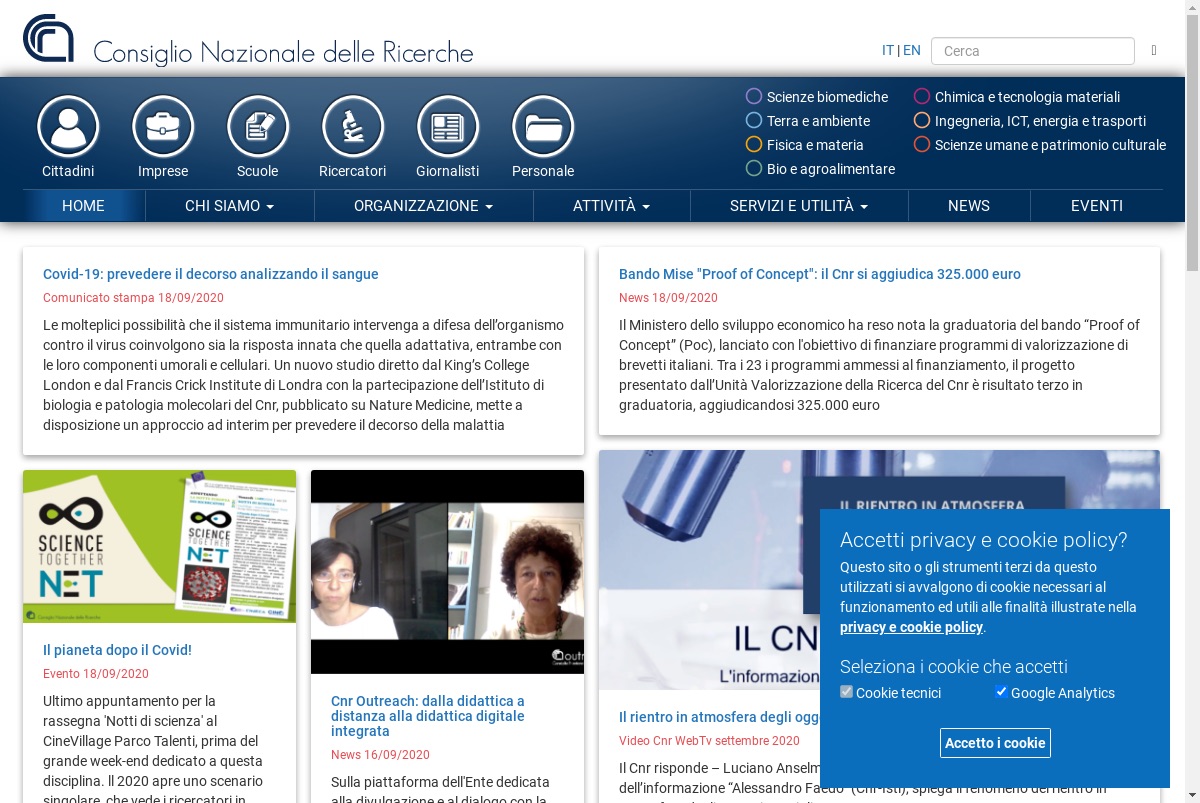Open the Cittadini section icon

(68, 127)
